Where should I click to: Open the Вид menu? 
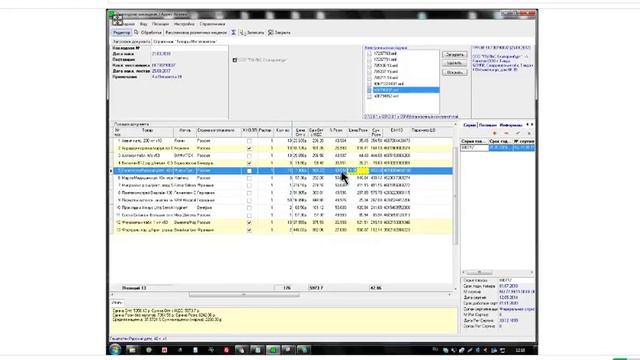143,24
